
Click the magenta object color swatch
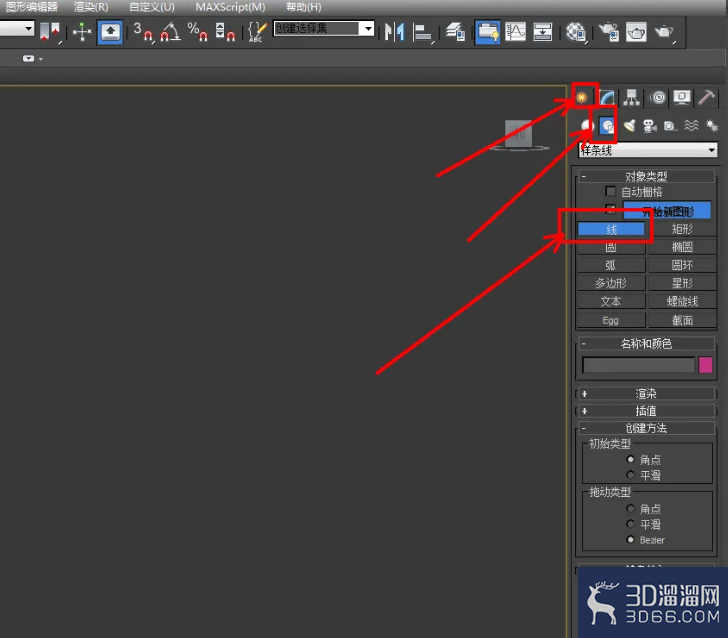(x=705, y=365)
